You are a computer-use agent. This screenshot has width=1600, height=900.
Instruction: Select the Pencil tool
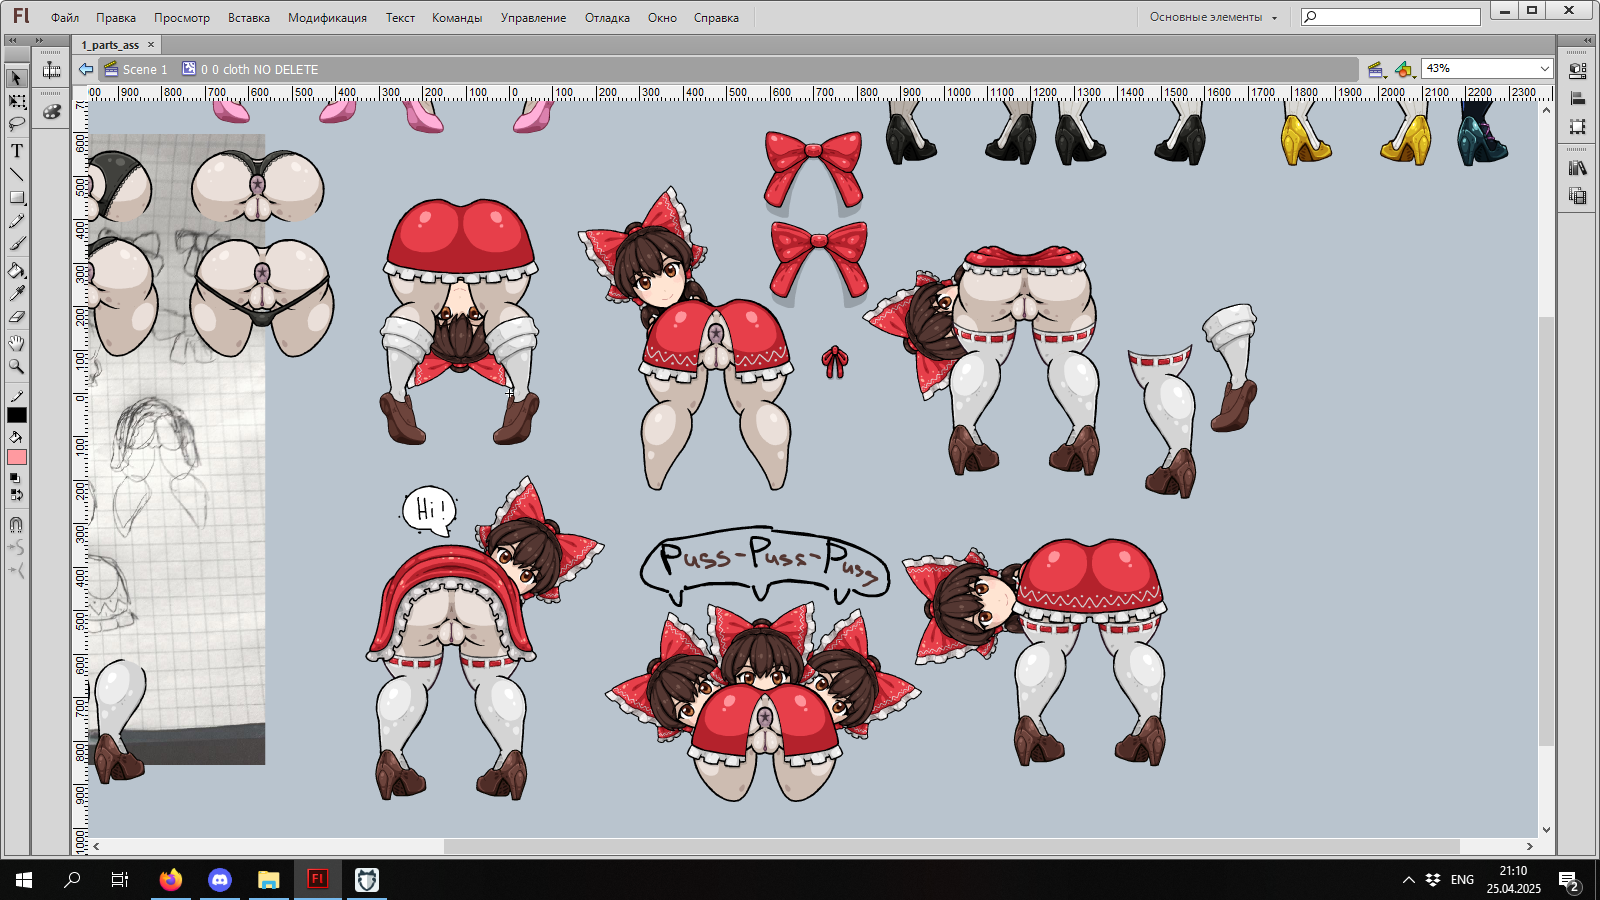click(x=17, y=222)
